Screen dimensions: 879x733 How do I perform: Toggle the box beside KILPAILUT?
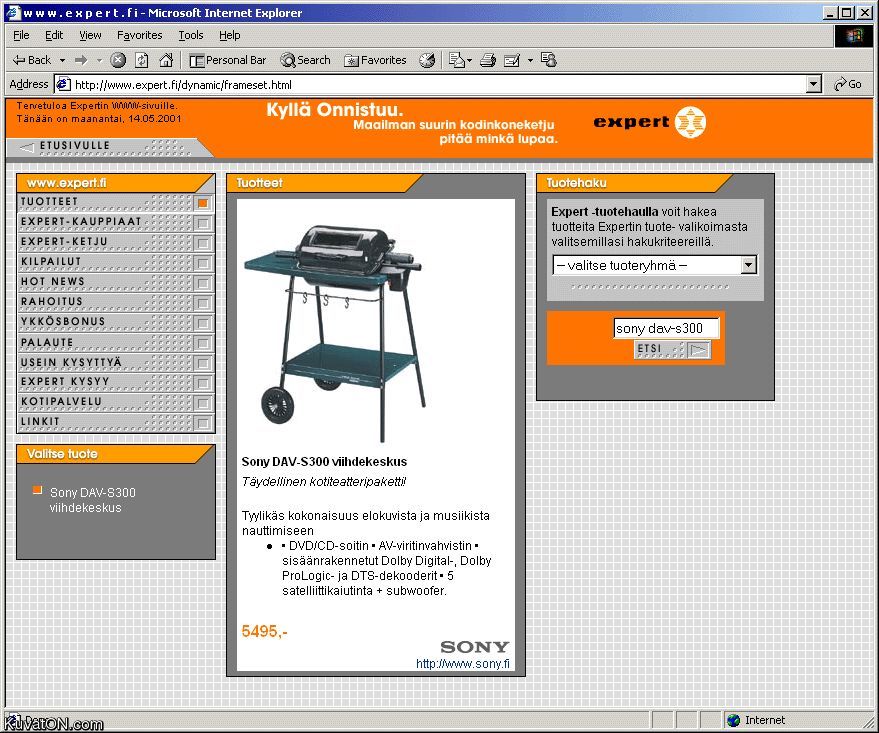pos(203,262)
